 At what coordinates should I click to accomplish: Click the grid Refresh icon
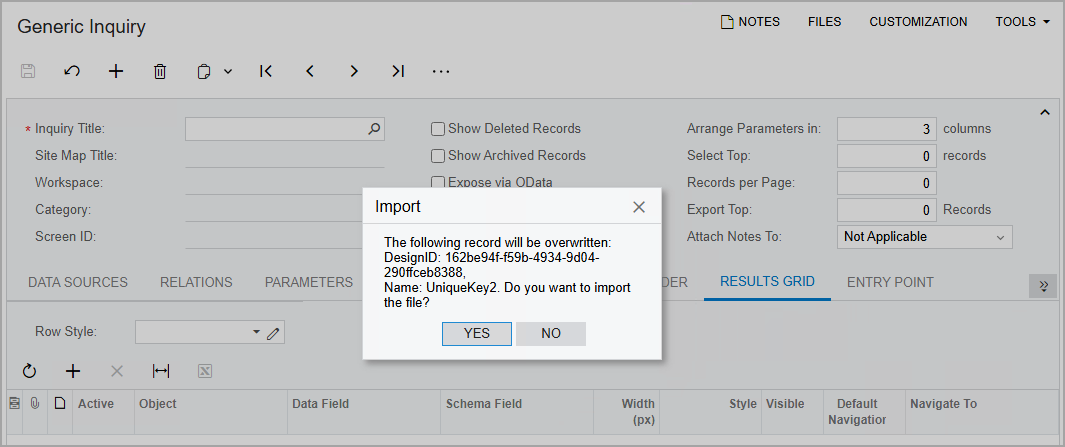(x=29, y=371)
